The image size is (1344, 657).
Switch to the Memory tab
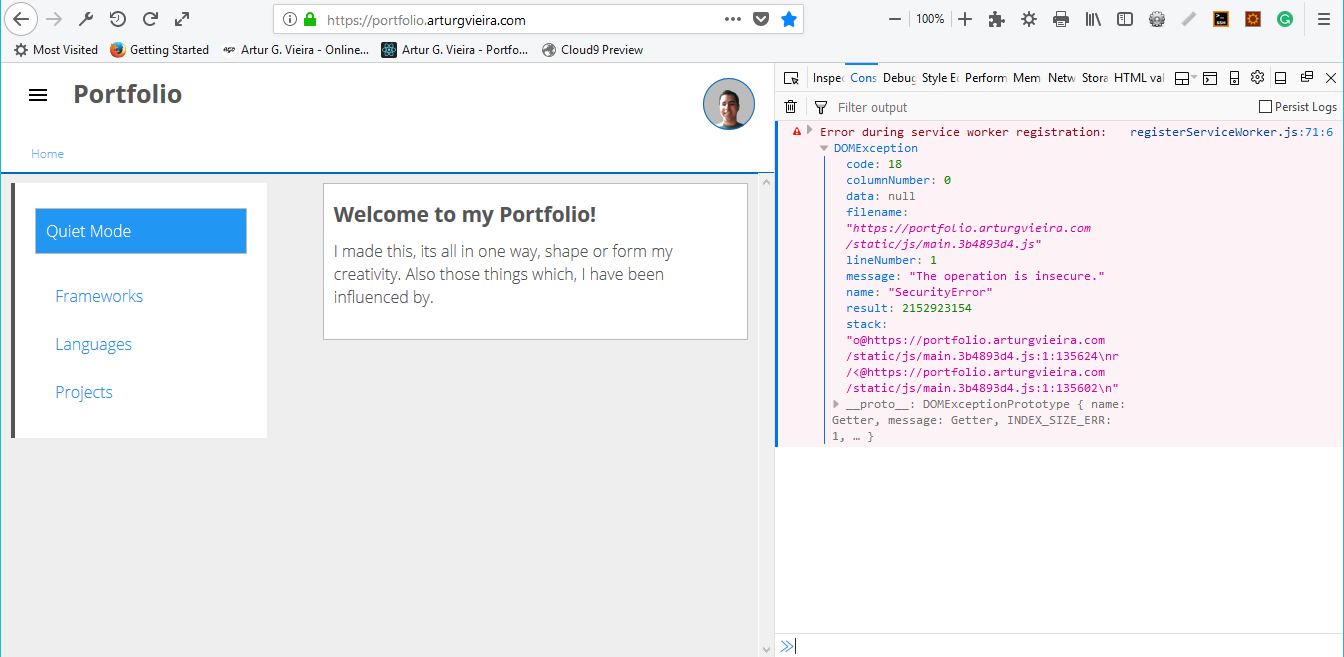(1027, 78)
